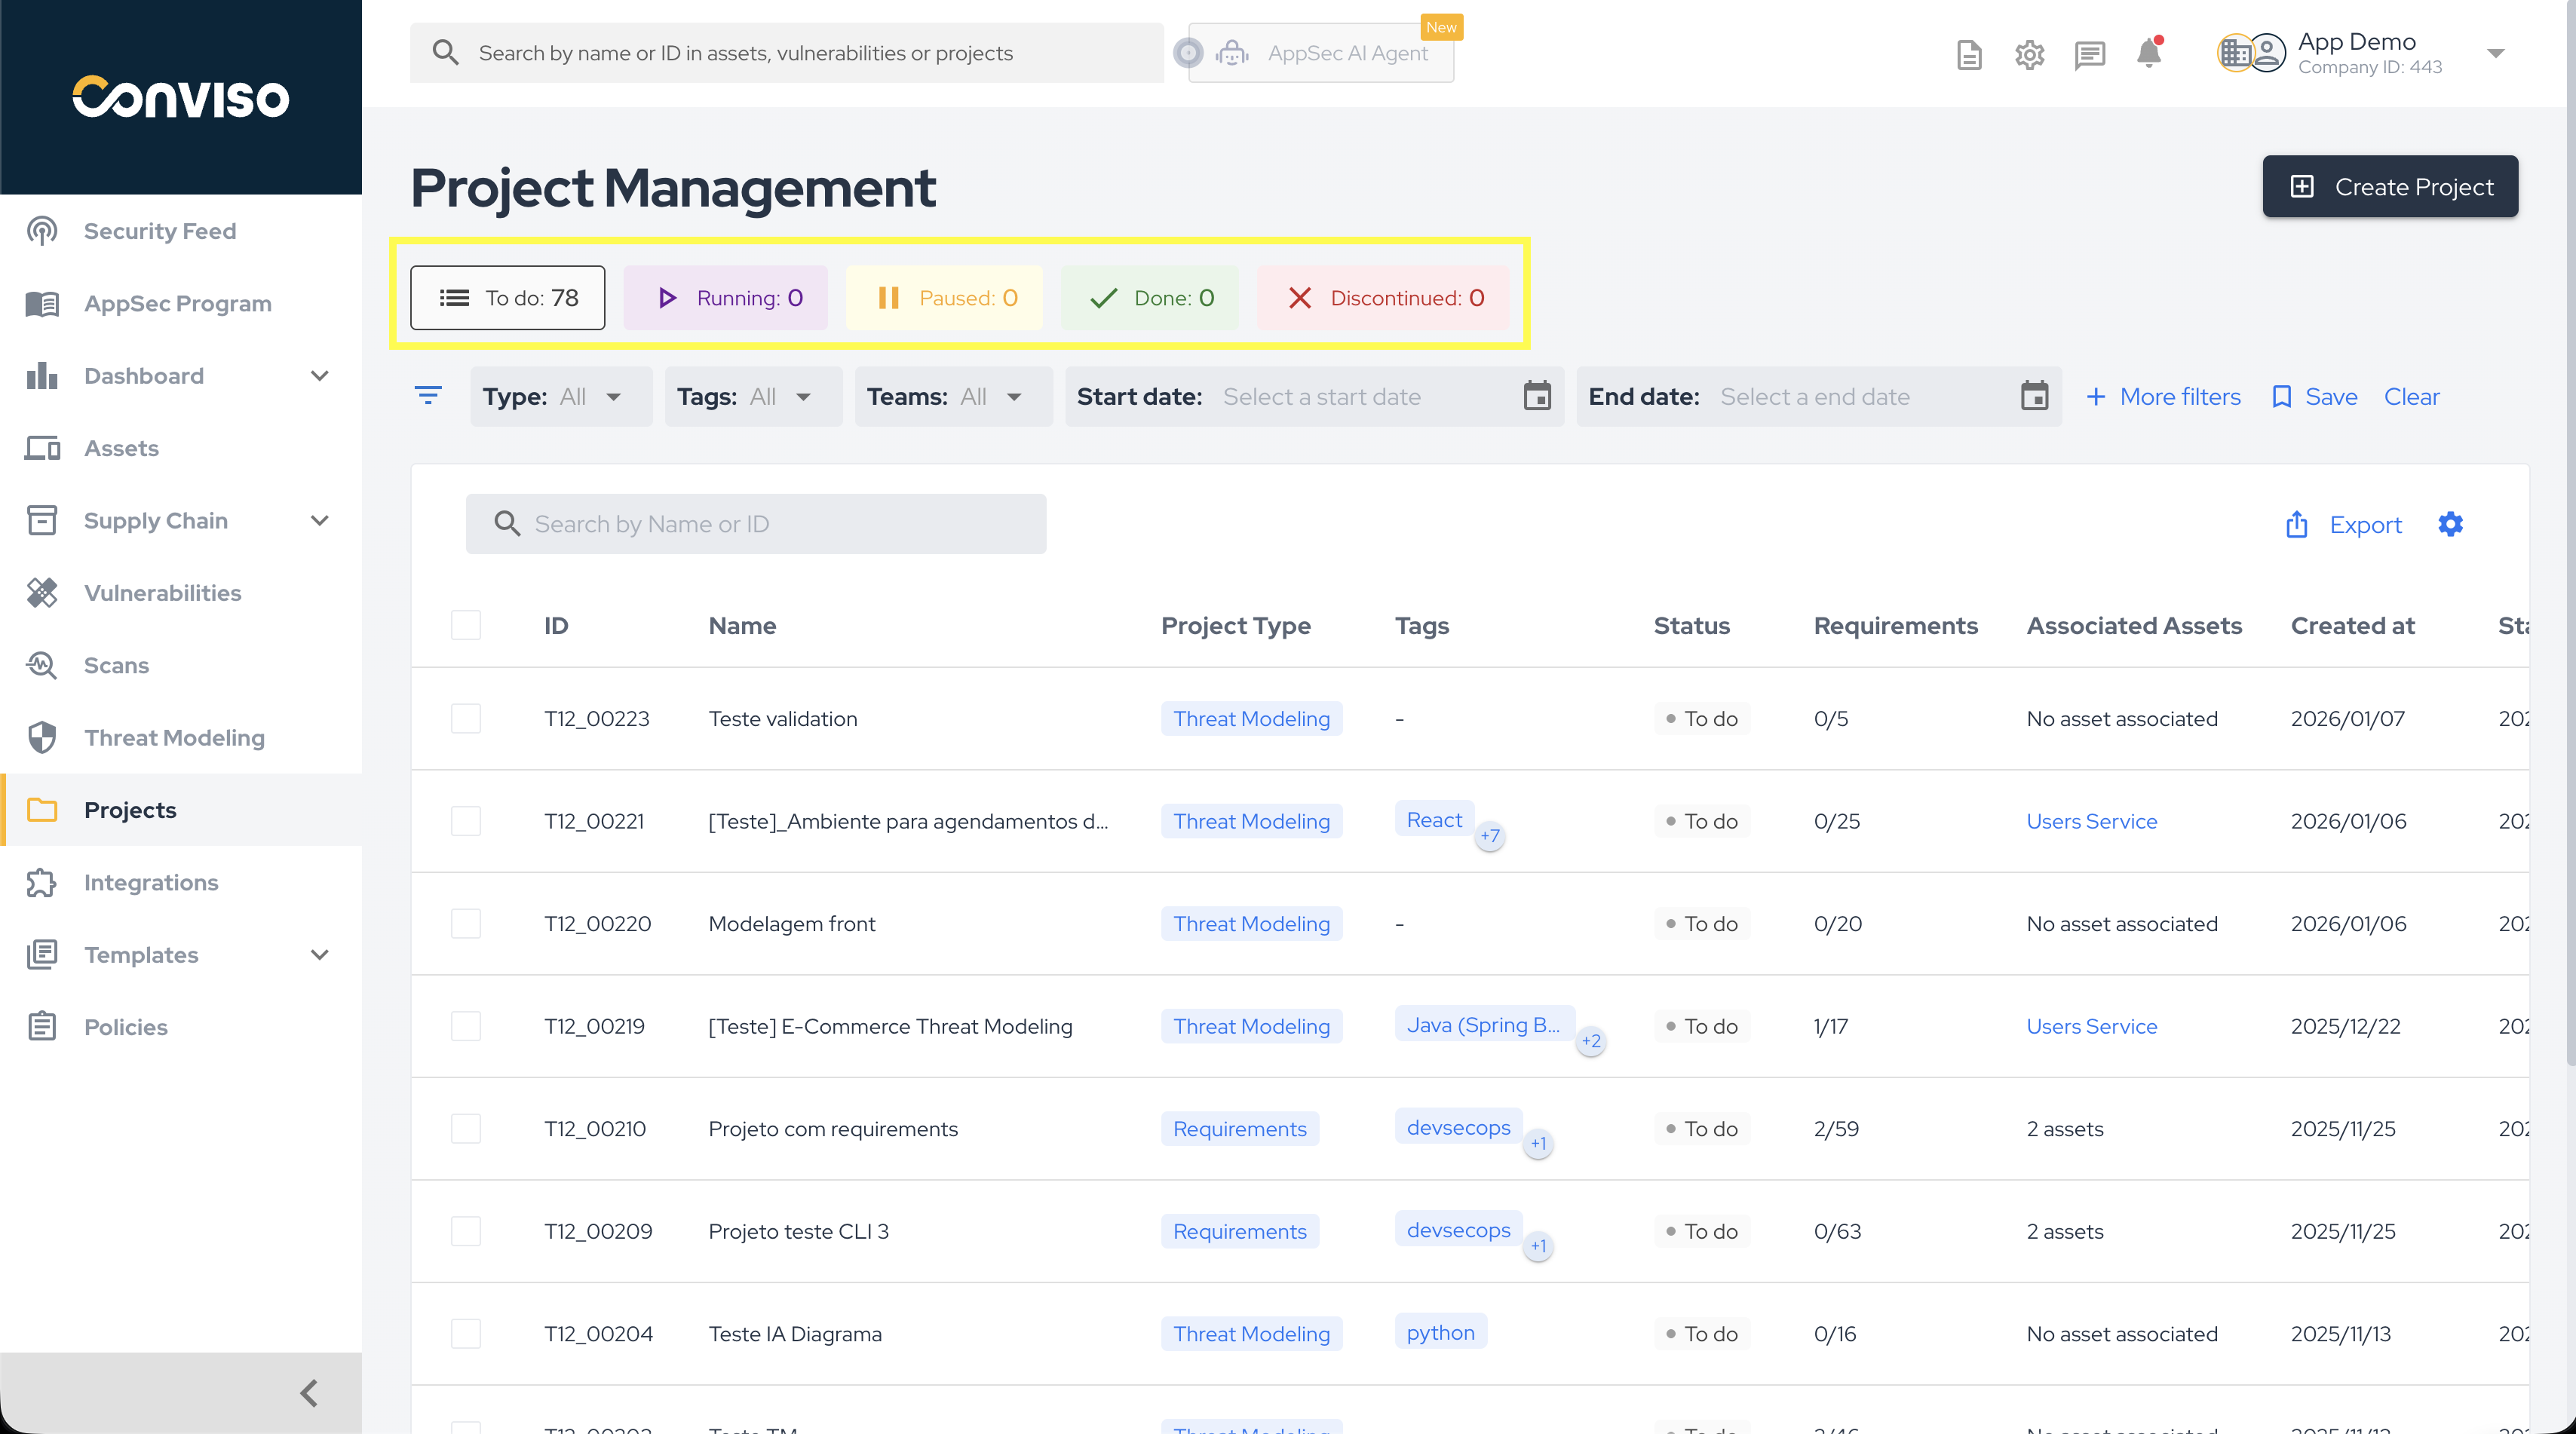Screen dimensions: 2576x1434
Task: Go to Vulnerabilities in sidebar
Action: pos(162,593)
